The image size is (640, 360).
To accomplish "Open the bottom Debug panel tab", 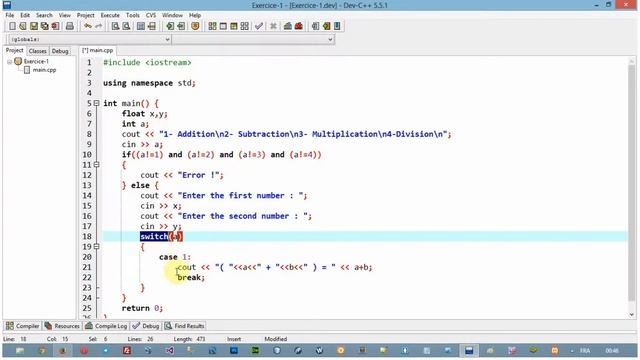I will 146,326.
